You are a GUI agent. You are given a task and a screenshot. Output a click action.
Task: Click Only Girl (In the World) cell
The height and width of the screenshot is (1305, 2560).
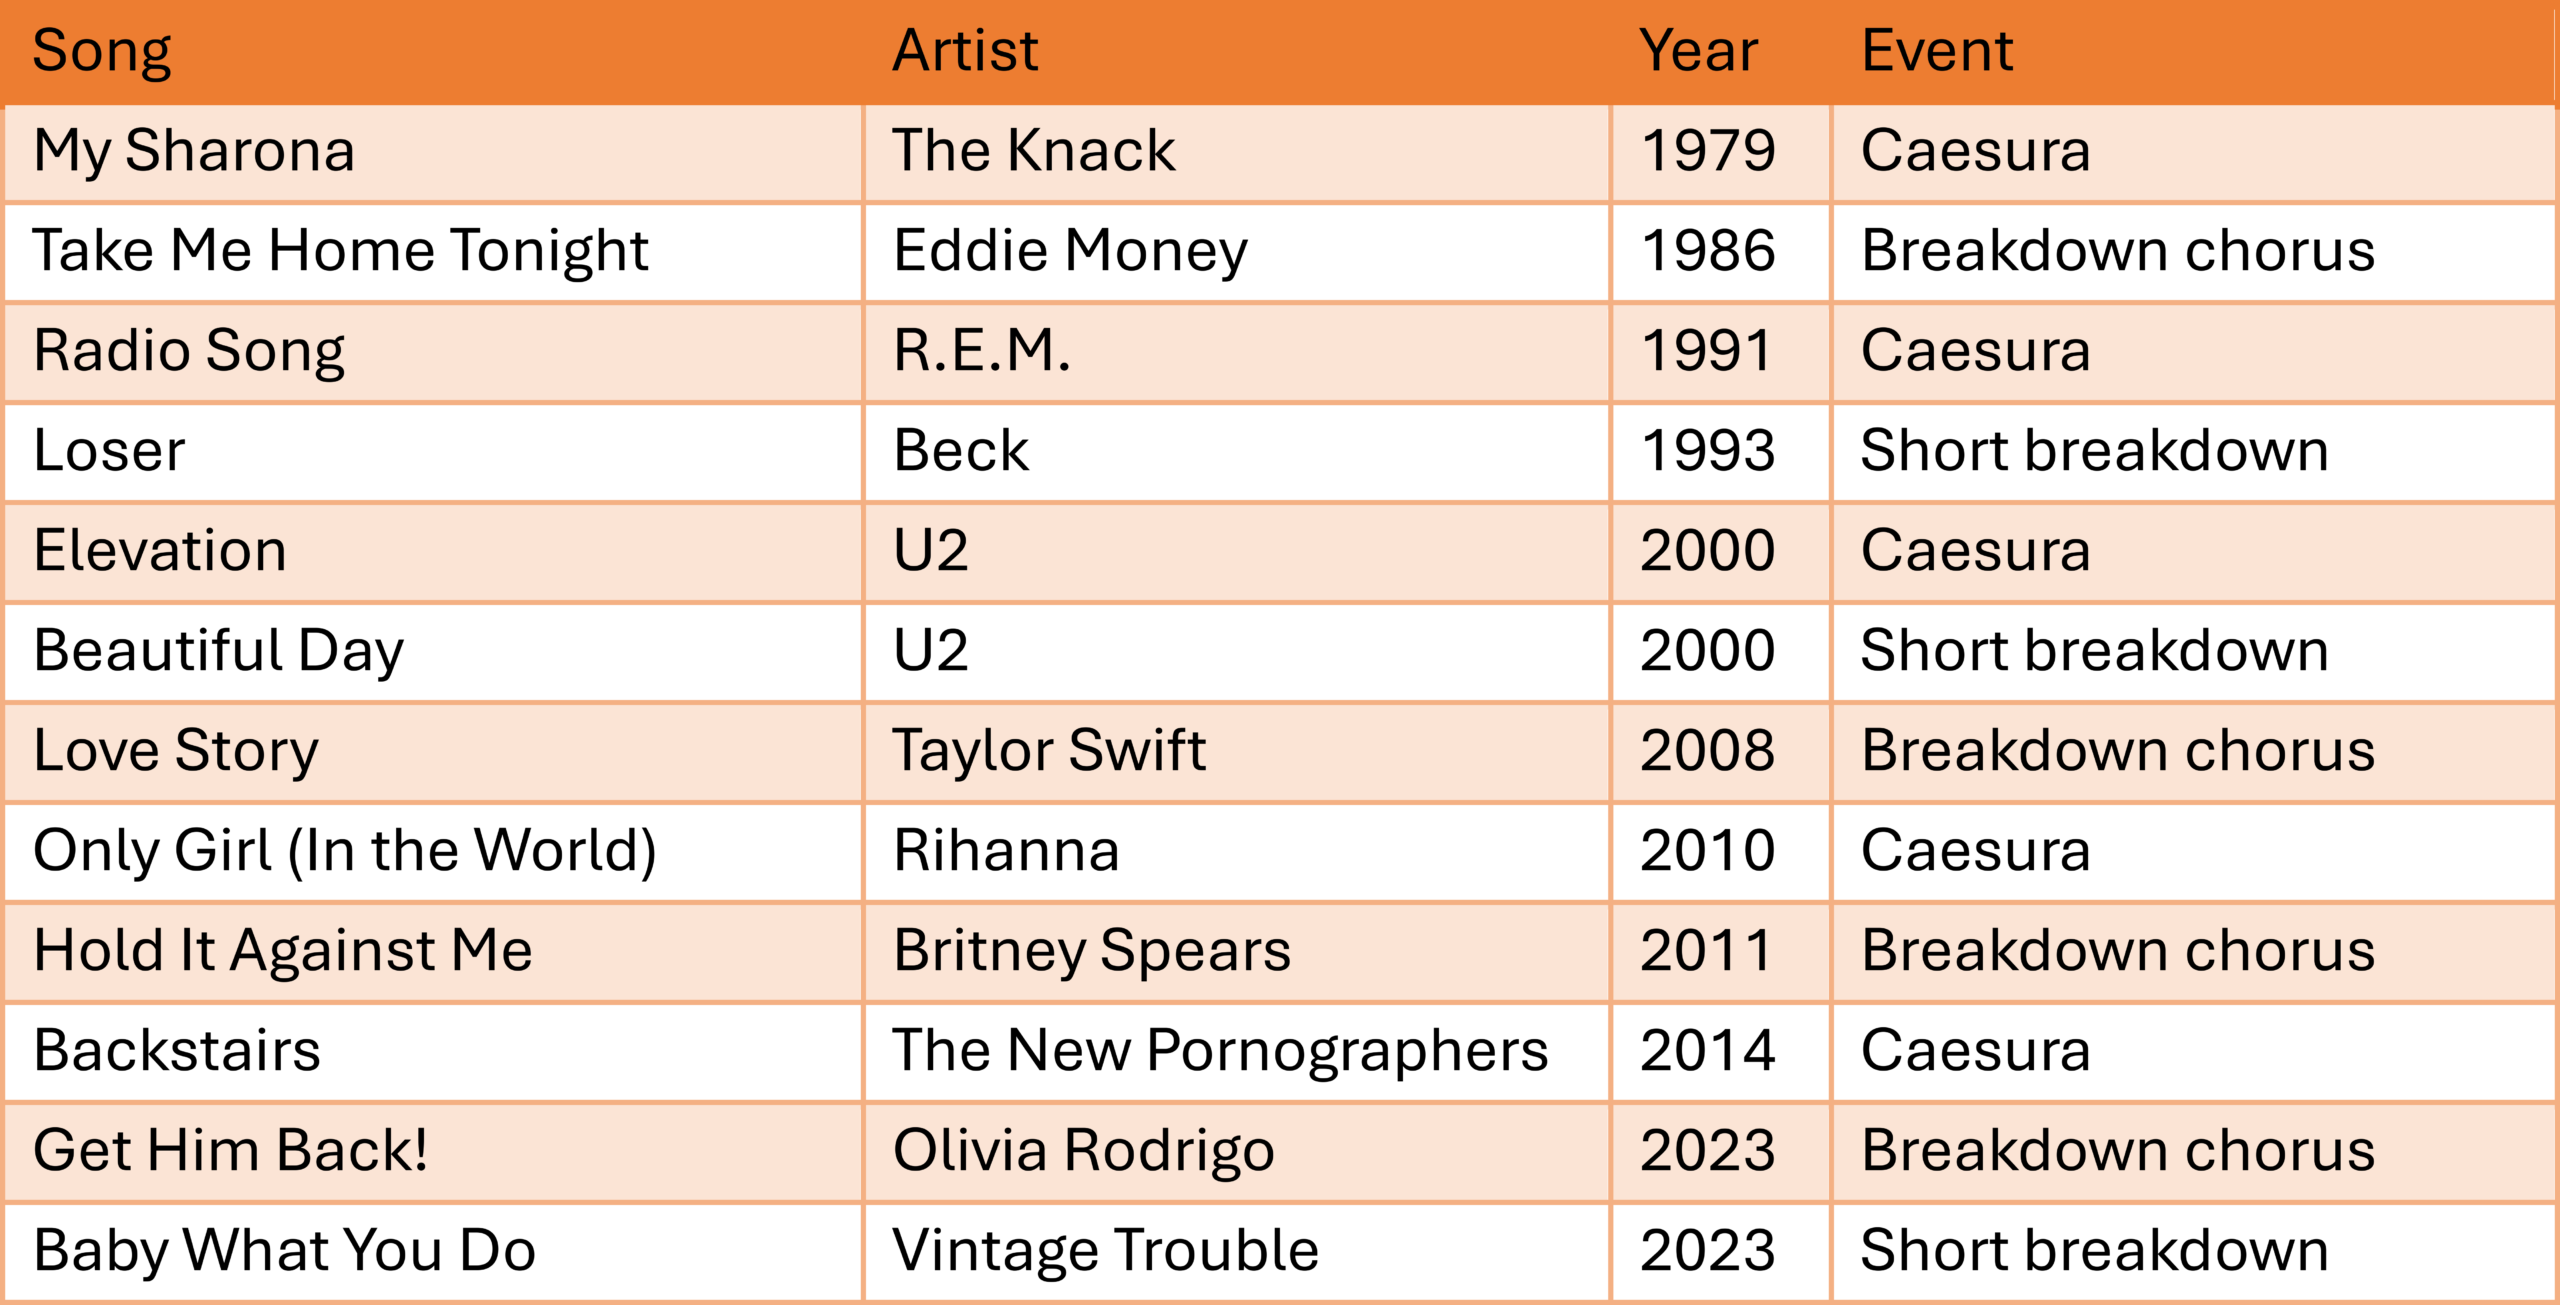pyautogui.click(x=433, y=852)
